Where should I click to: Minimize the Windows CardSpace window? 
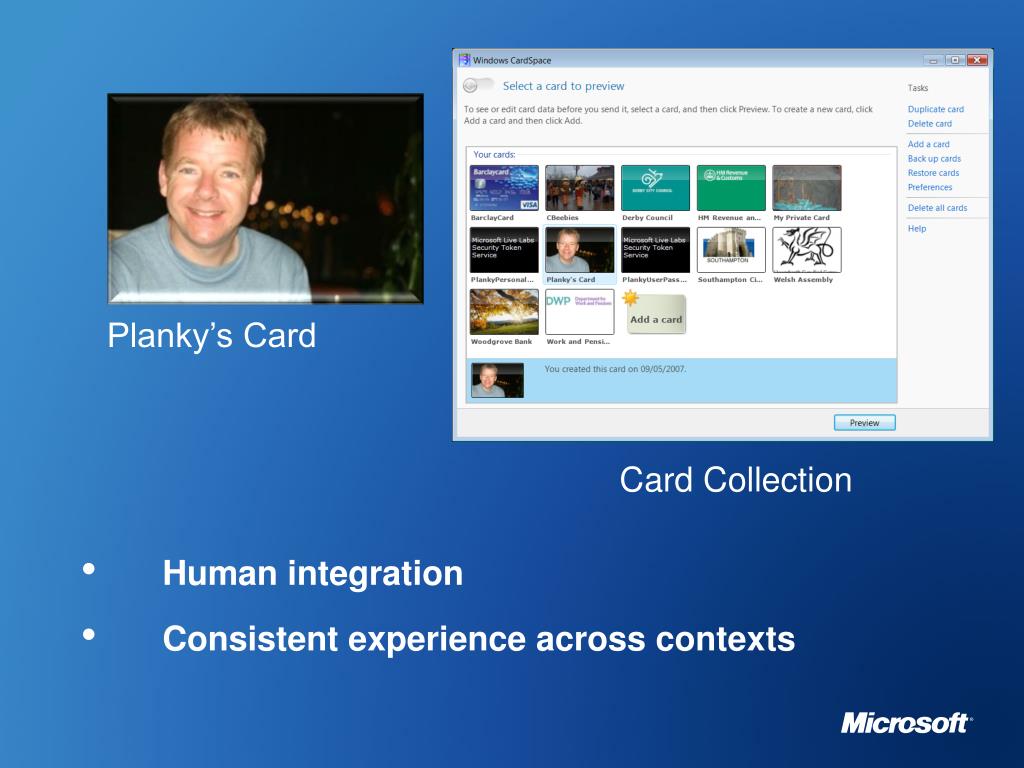click(x=933, y=60)
